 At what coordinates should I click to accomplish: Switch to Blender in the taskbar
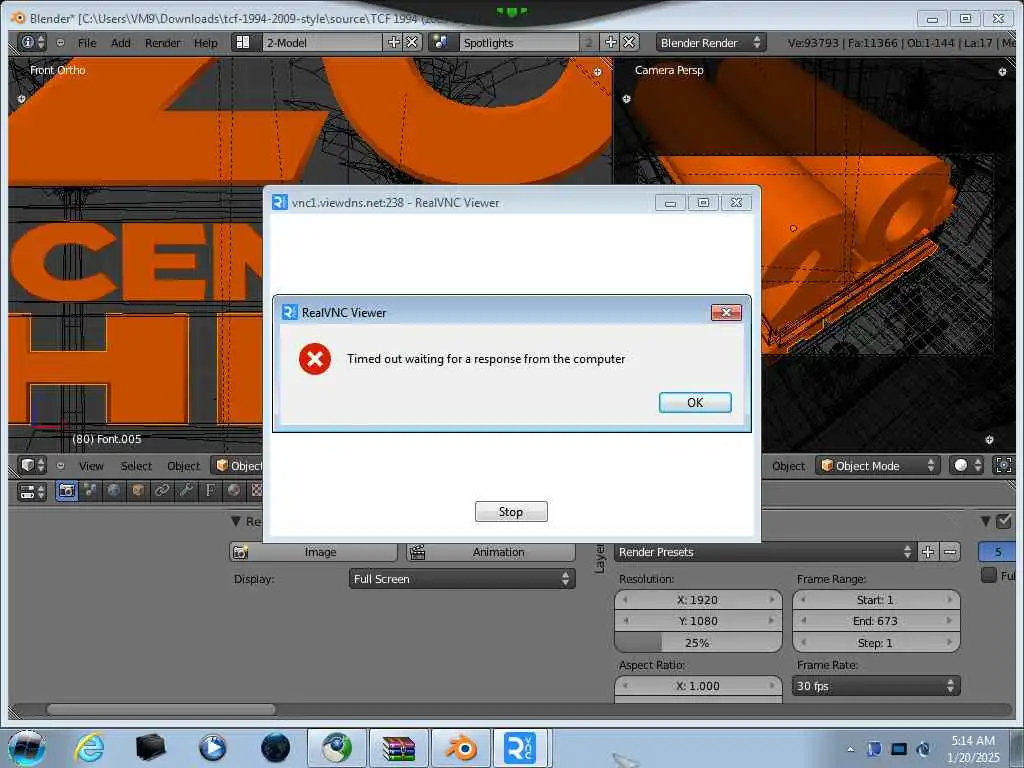coord(460,748)
